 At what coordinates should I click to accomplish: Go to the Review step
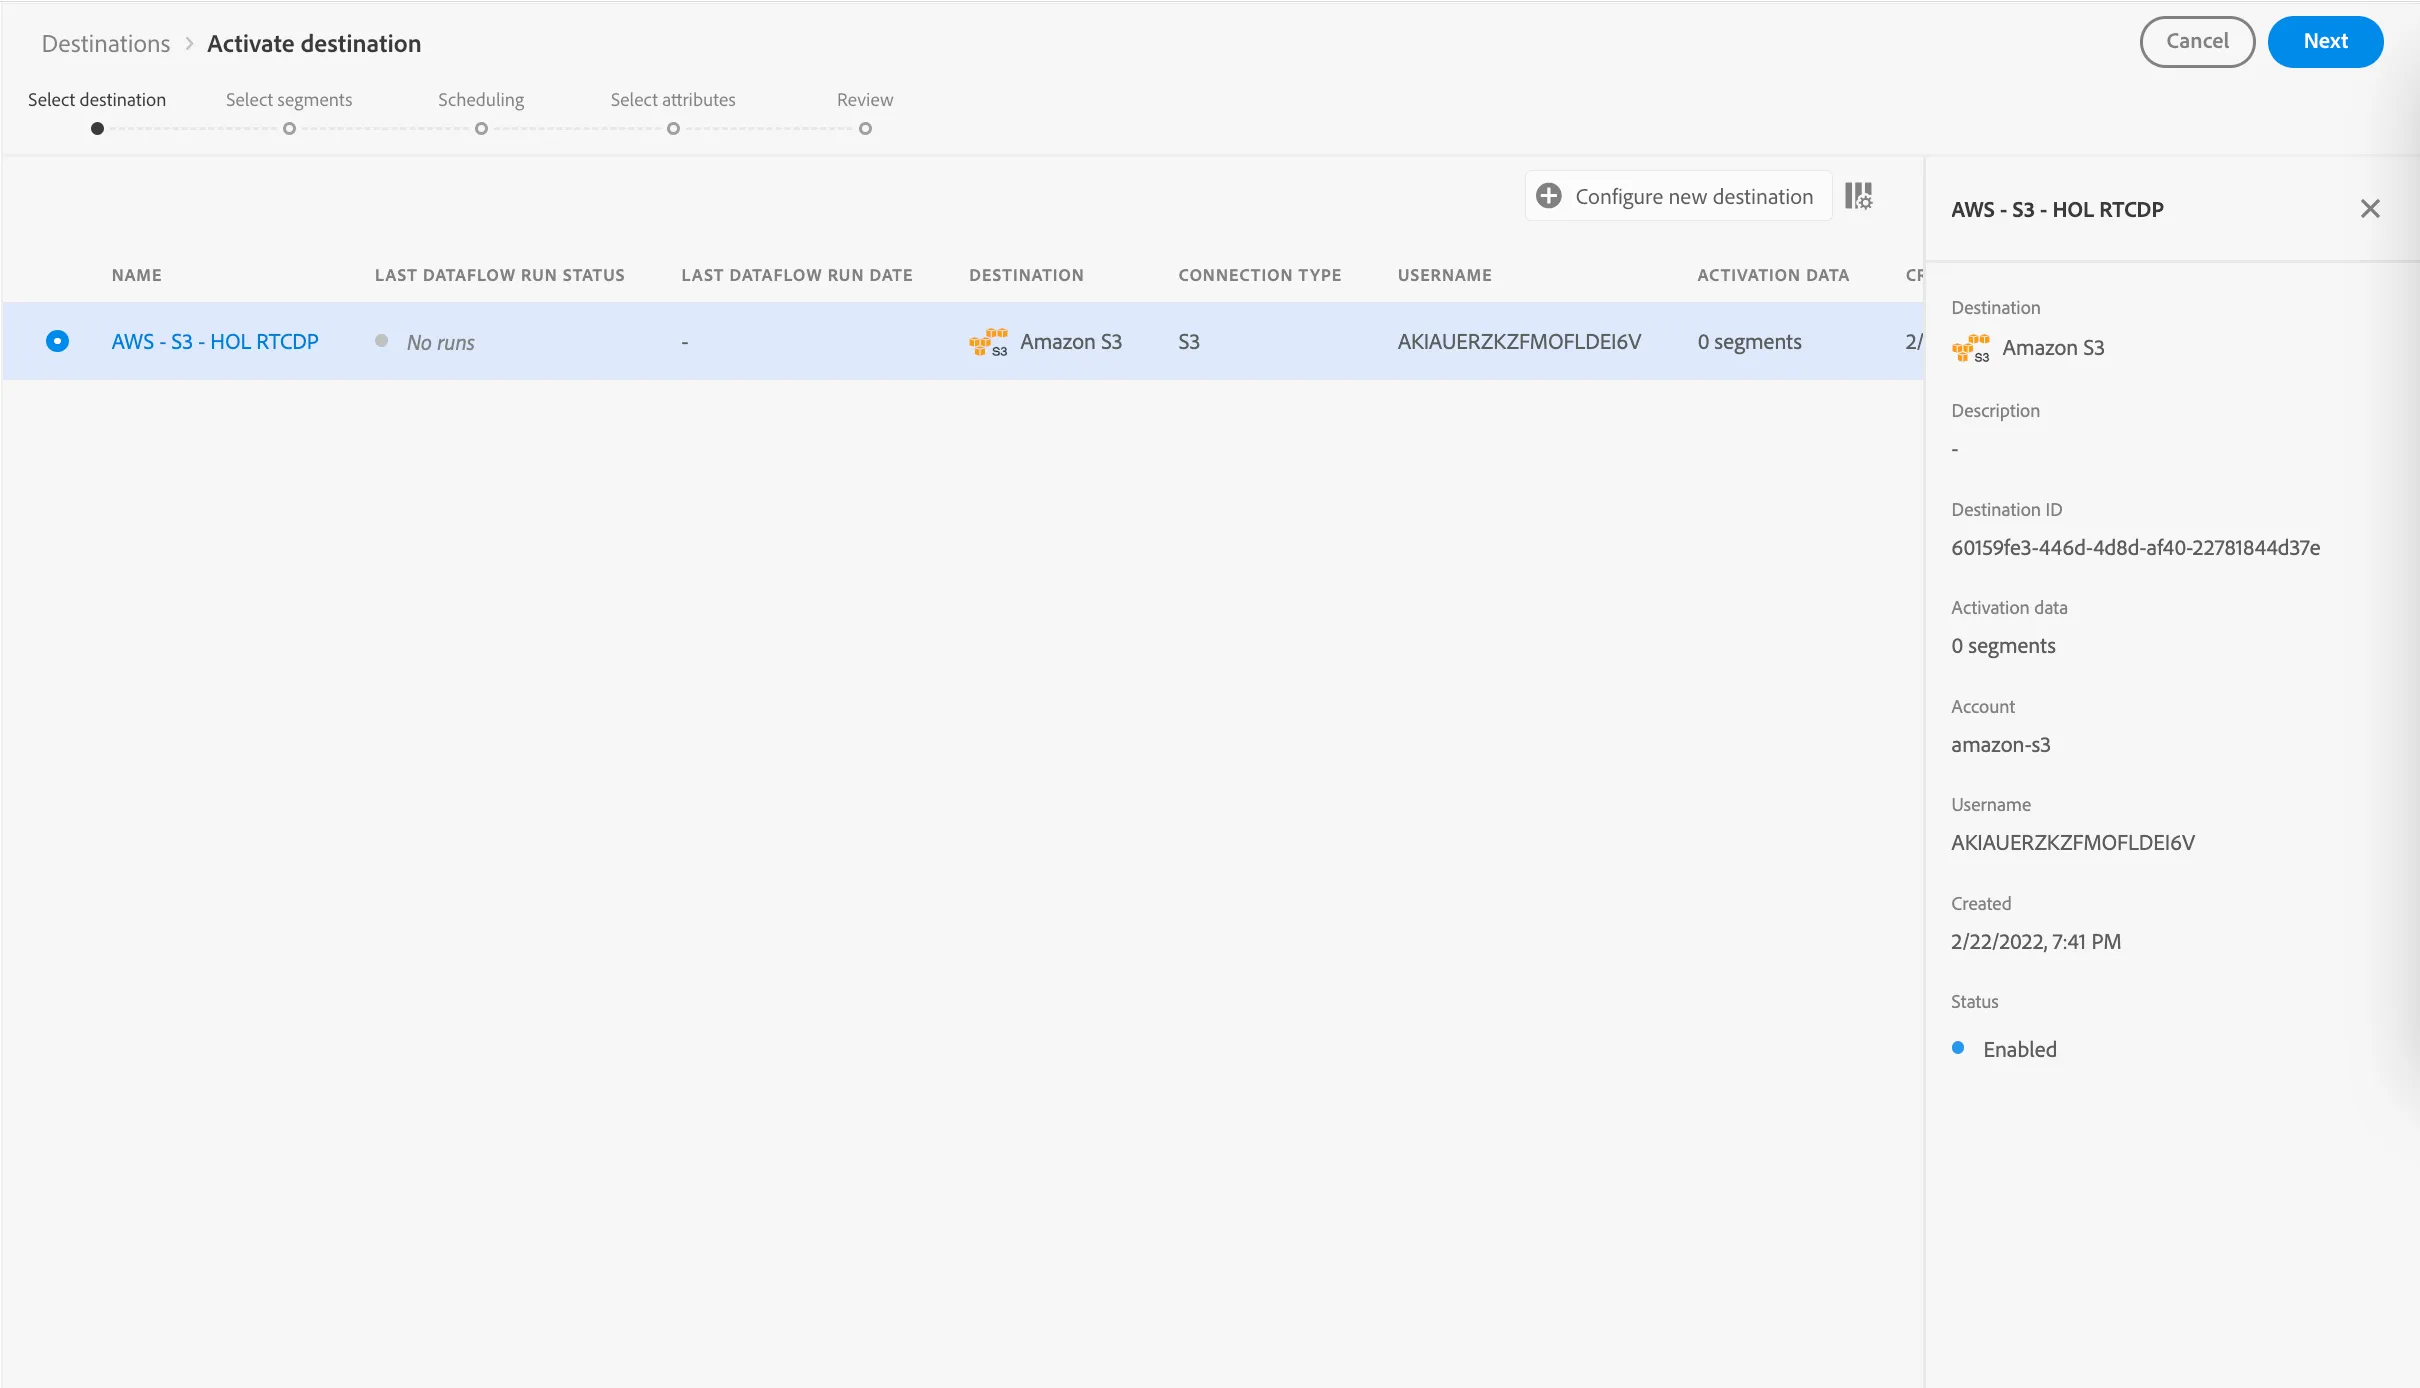865,100
